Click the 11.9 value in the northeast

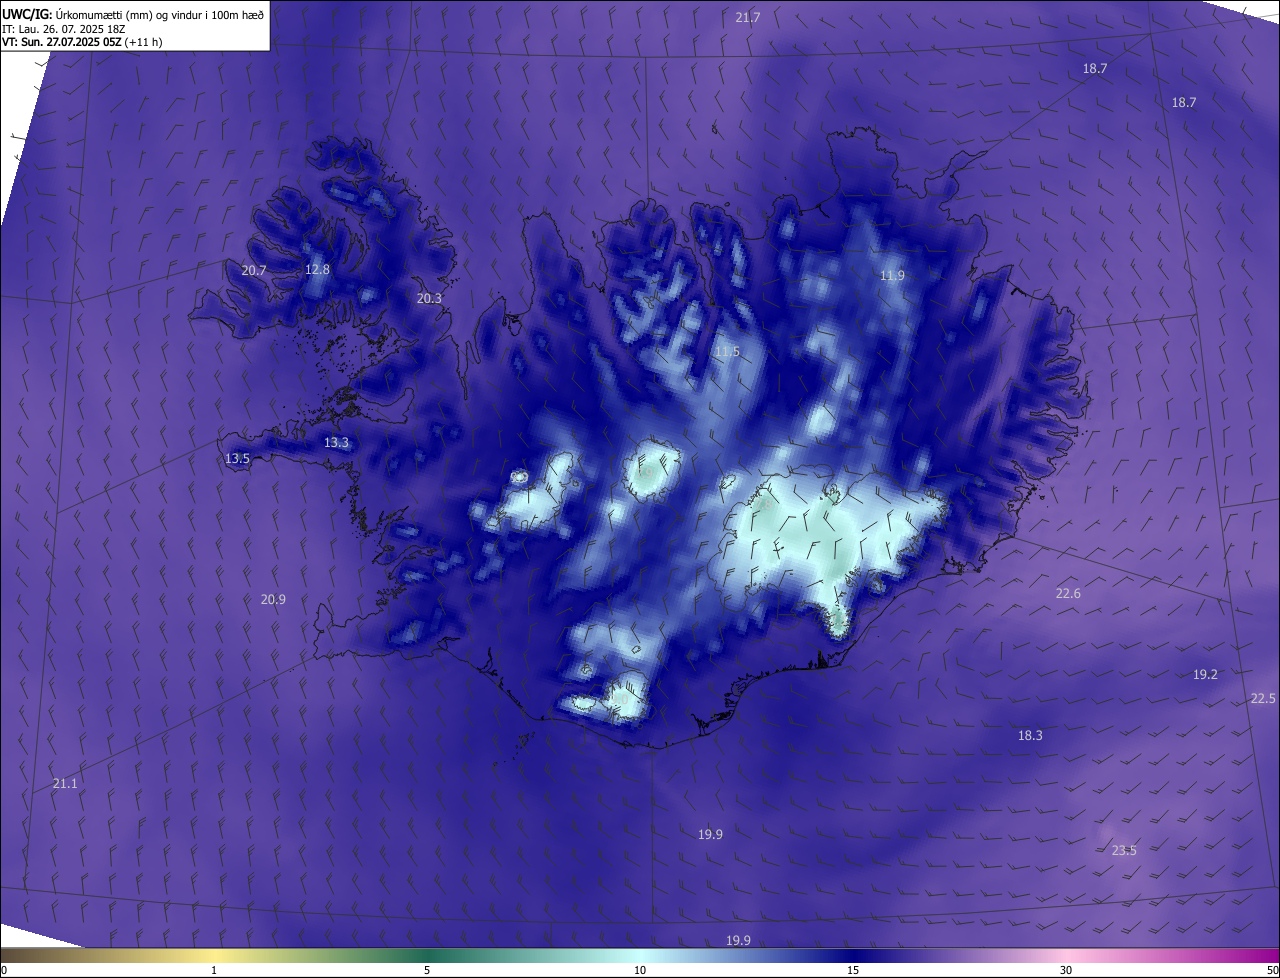point(892,276)
